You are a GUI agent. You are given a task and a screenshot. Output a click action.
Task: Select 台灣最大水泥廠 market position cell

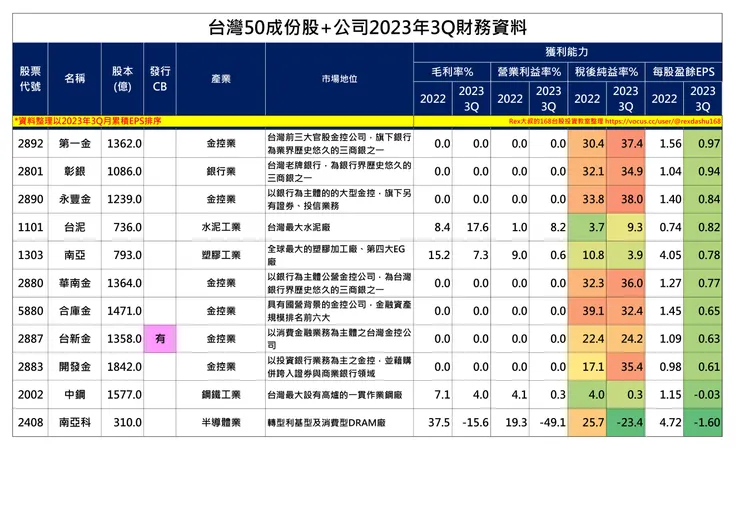pyautogui.click(x=339, y=227)
